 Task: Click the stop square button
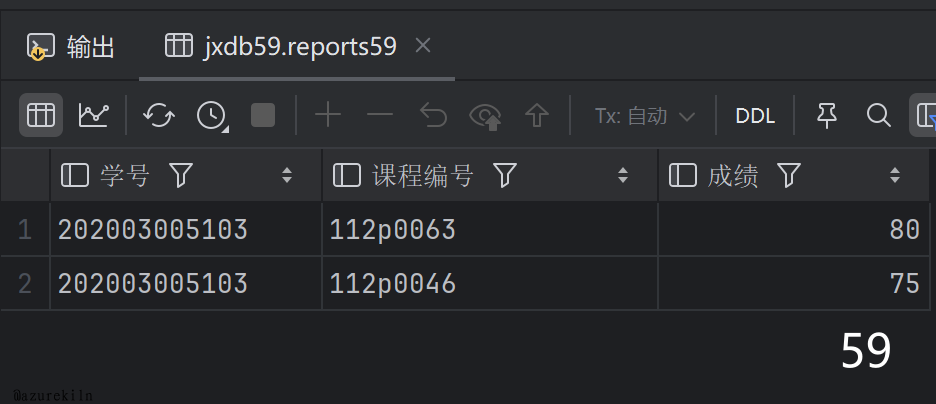[263, 115]
